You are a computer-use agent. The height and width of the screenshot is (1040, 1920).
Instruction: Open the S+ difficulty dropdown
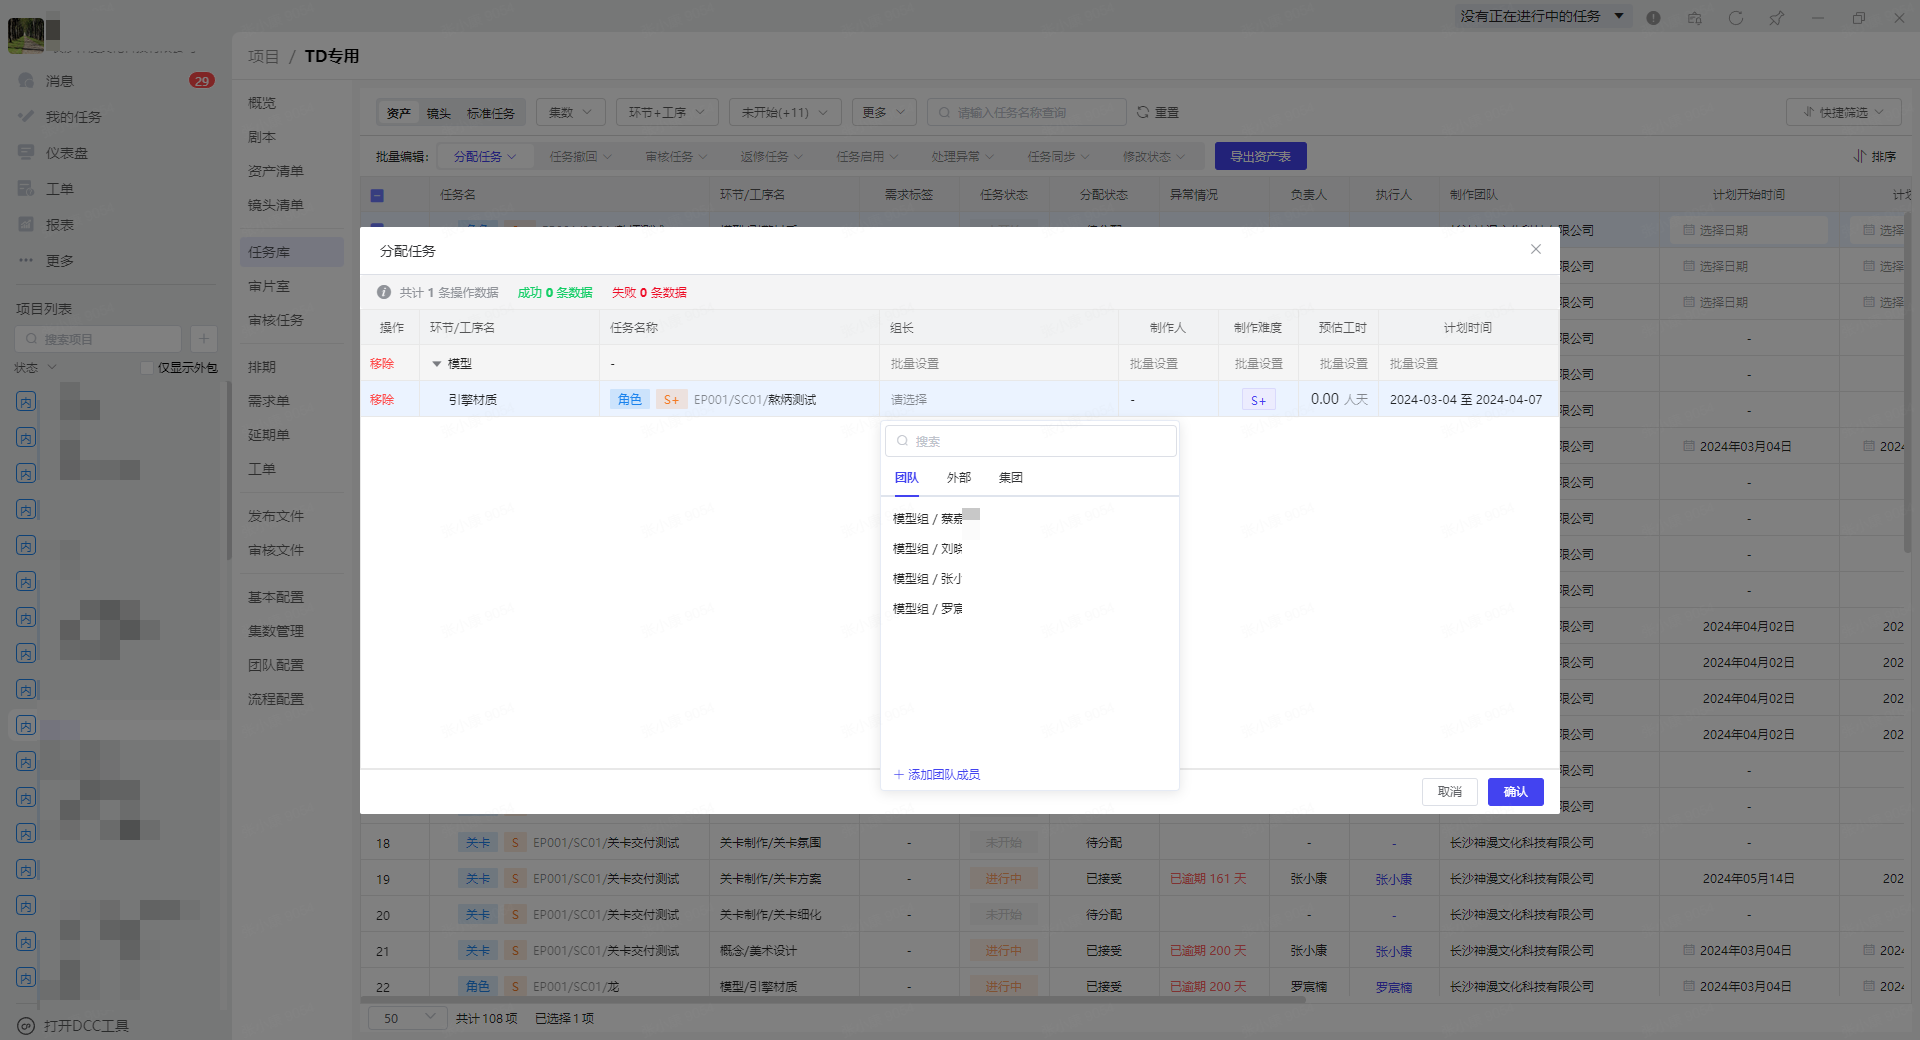pos(1258,400)
